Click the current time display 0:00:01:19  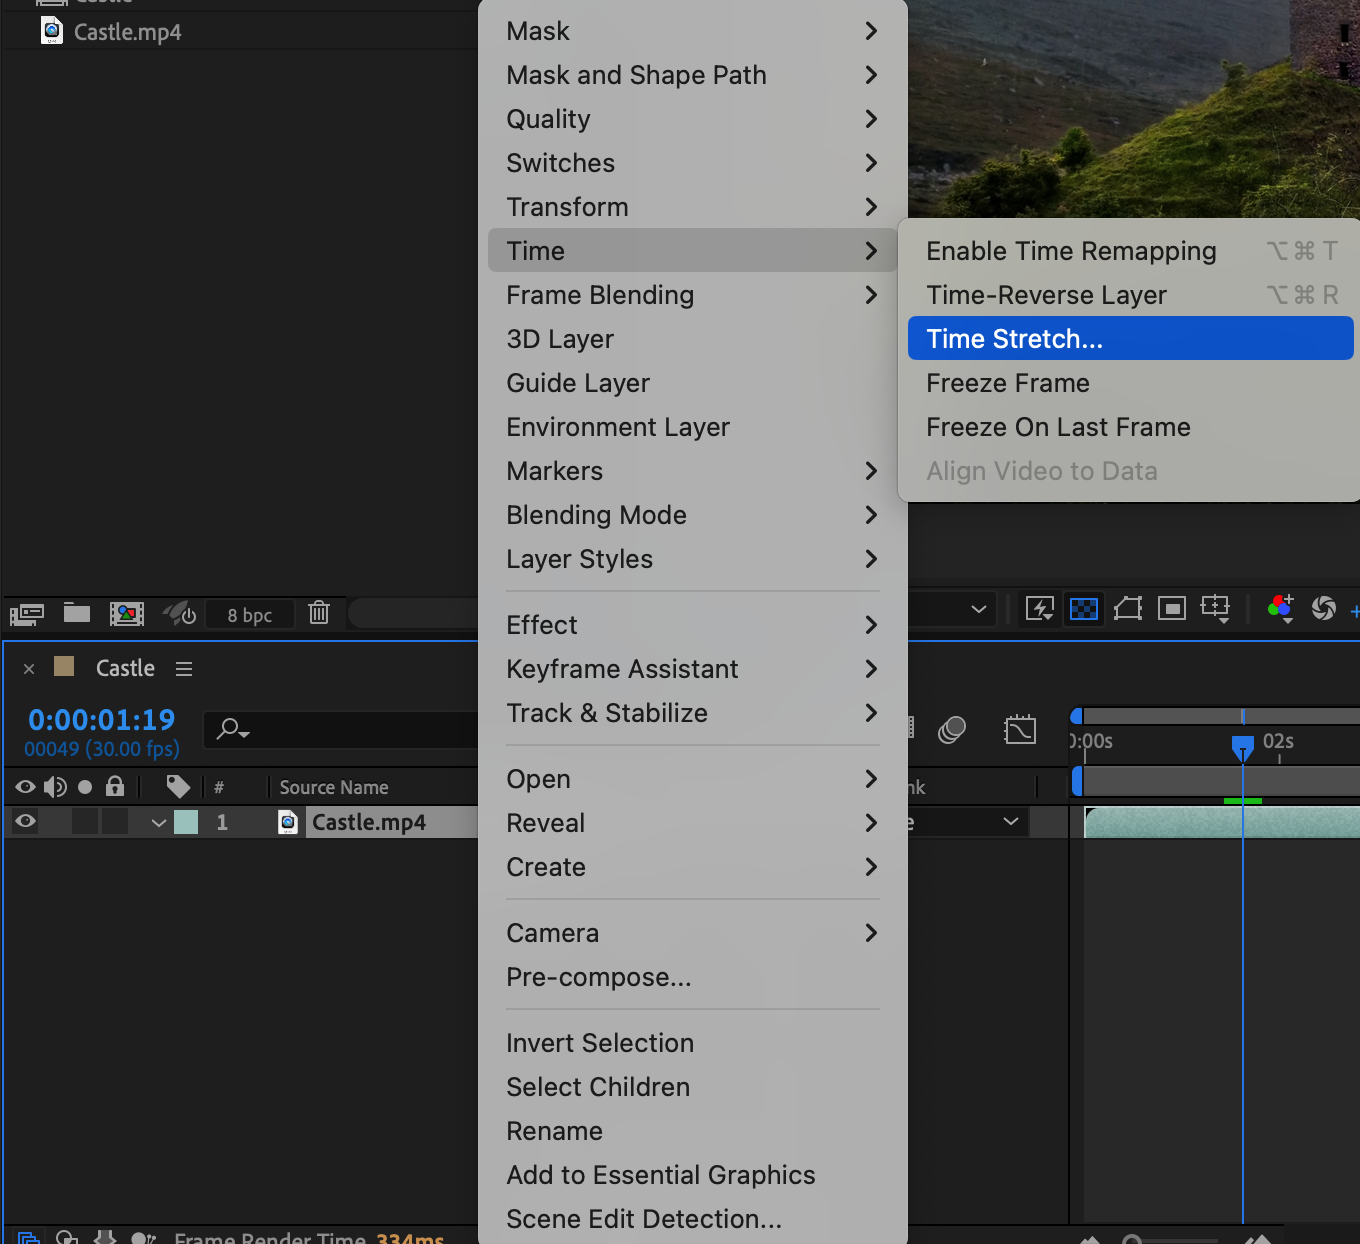(101, 720)
